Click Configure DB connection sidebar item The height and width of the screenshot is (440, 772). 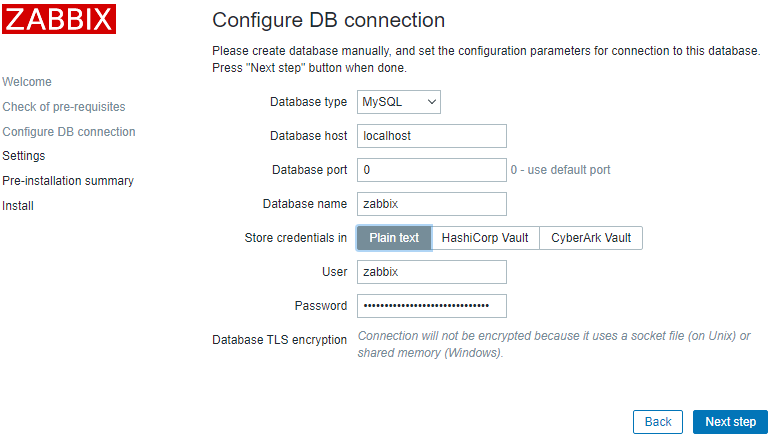(69, 132)
